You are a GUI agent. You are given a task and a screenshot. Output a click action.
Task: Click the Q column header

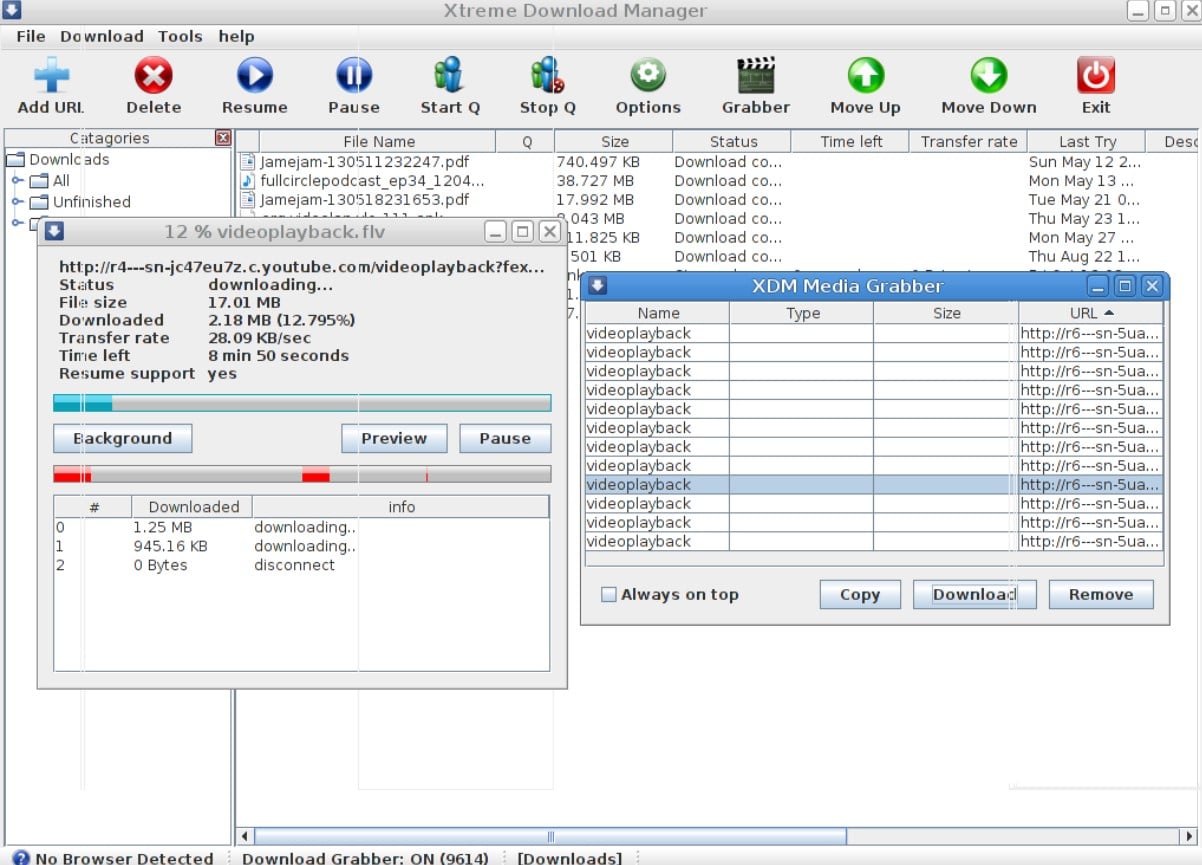click(x=526, y=141)
